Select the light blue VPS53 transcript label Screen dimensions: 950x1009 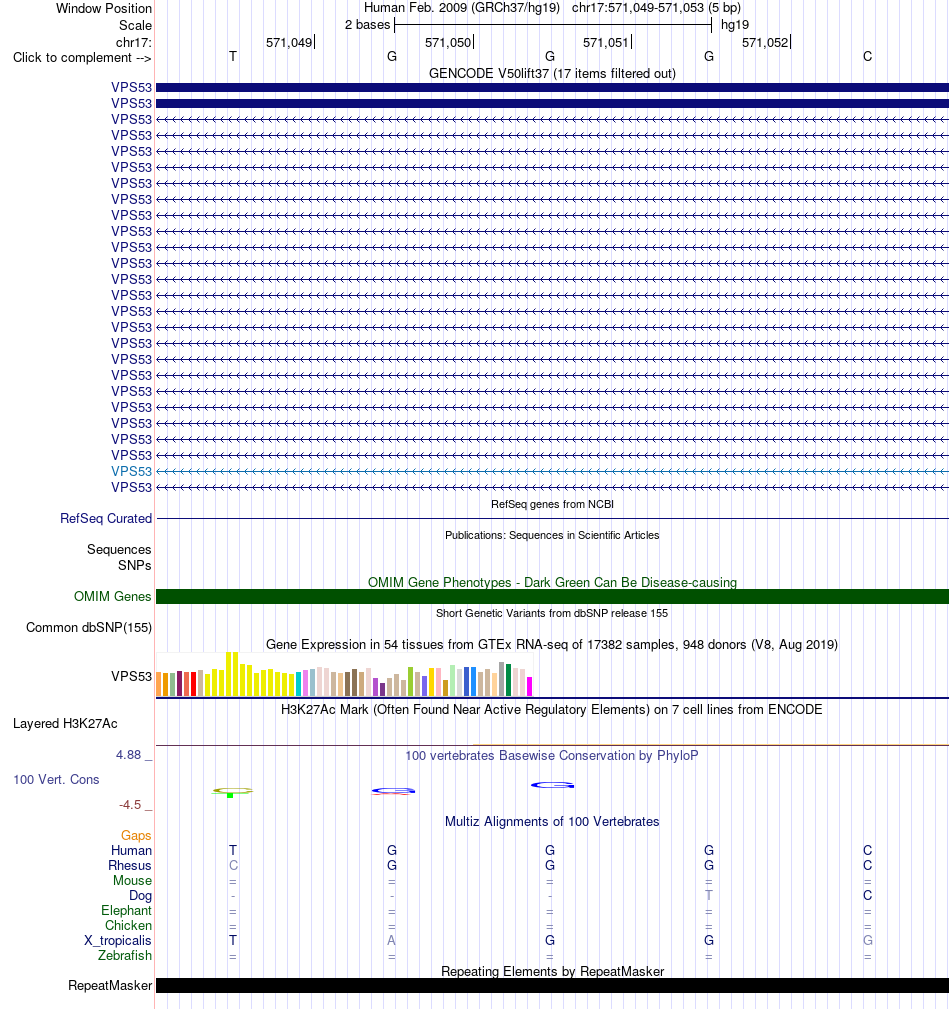coord(131,471)
